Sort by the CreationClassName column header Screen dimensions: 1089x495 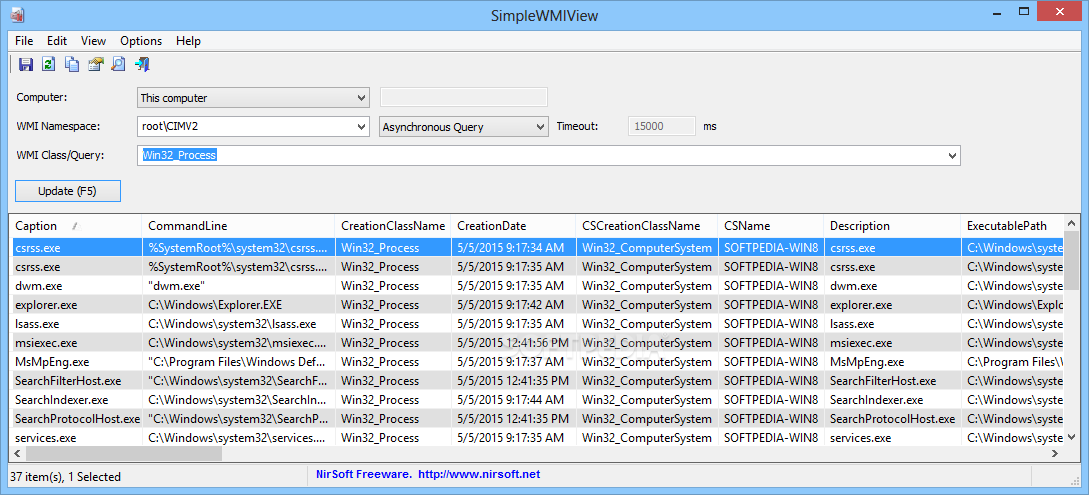click(392, 226)
